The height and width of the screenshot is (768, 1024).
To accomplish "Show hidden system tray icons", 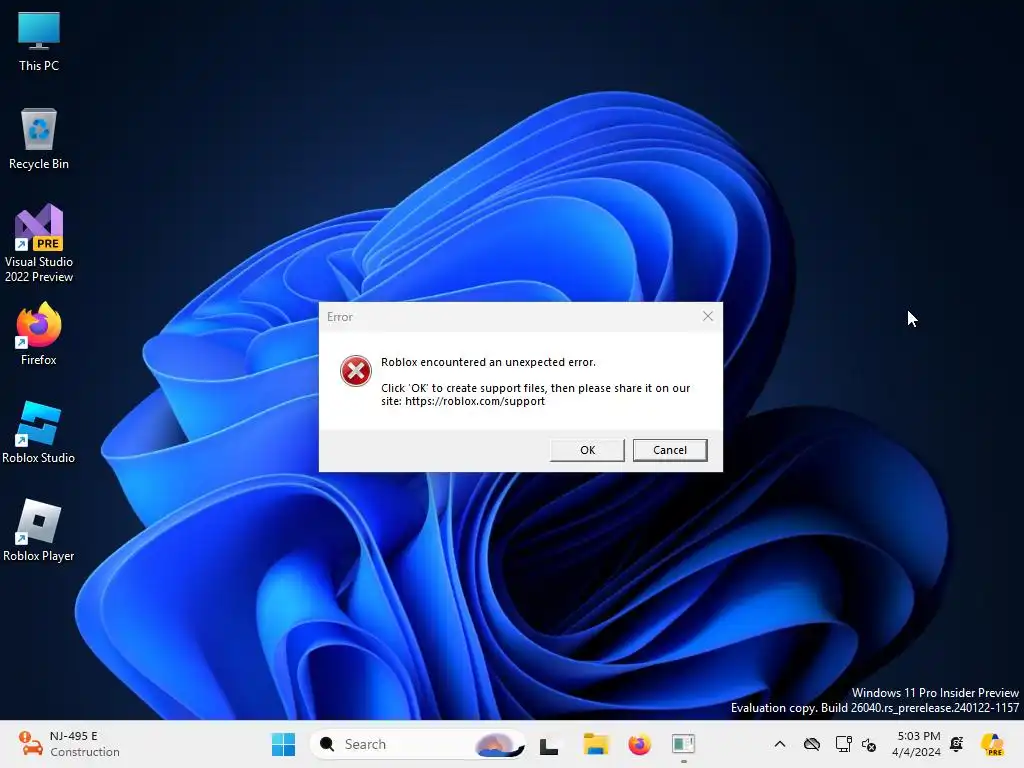I will (x=780, y=744).
